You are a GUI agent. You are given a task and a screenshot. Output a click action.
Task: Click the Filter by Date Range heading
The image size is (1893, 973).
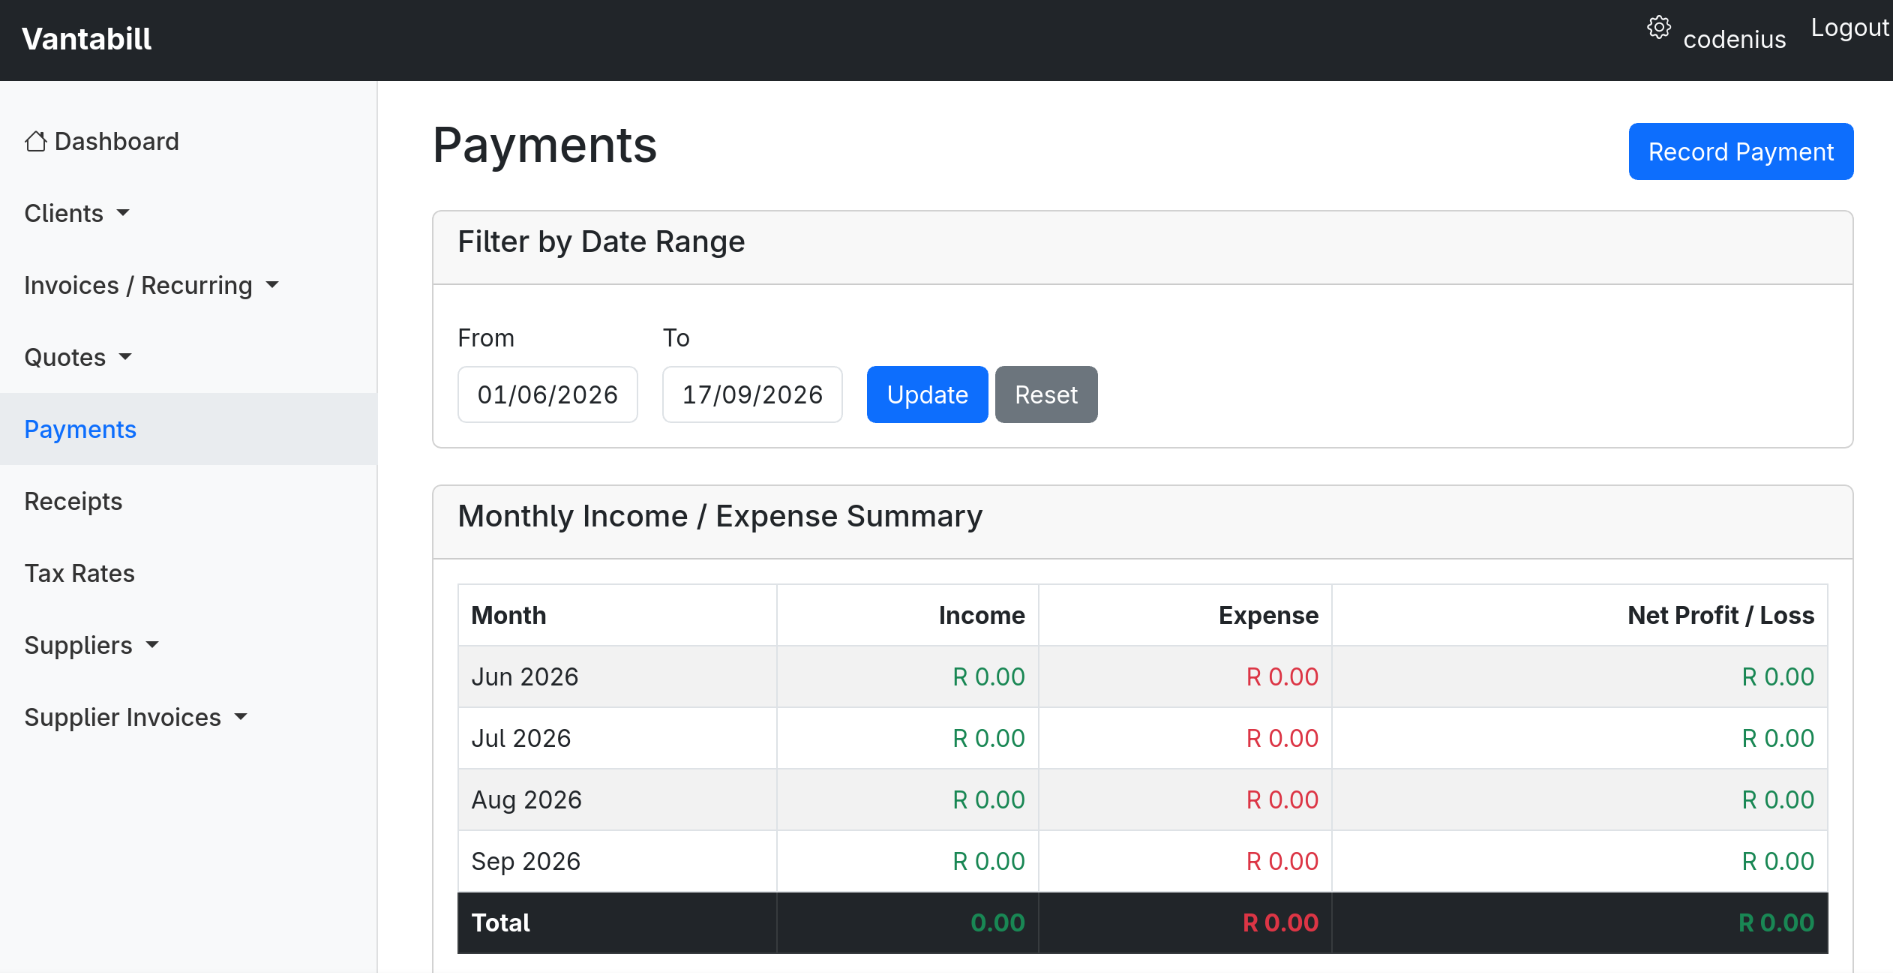pyautogui.click(x=601, y=242)
